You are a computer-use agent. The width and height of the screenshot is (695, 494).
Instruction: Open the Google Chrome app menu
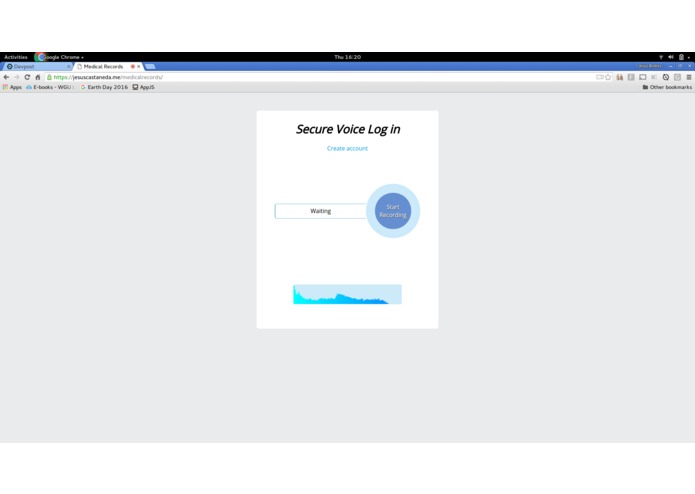(x=61, y=57)
